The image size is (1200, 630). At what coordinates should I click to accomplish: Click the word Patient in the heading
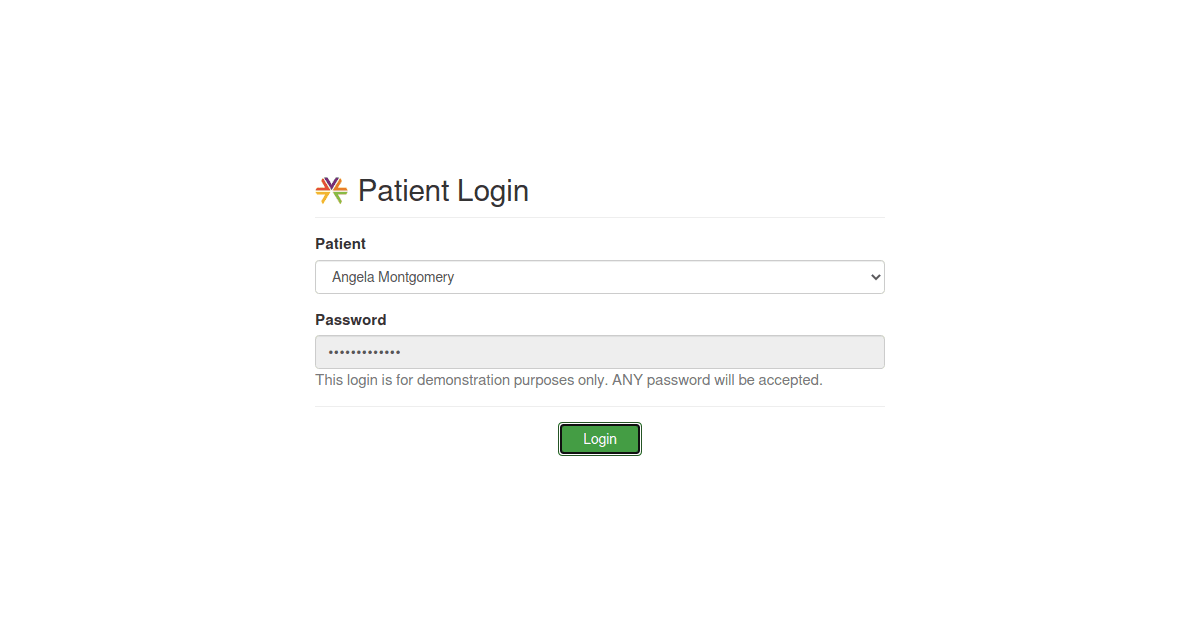404,191
